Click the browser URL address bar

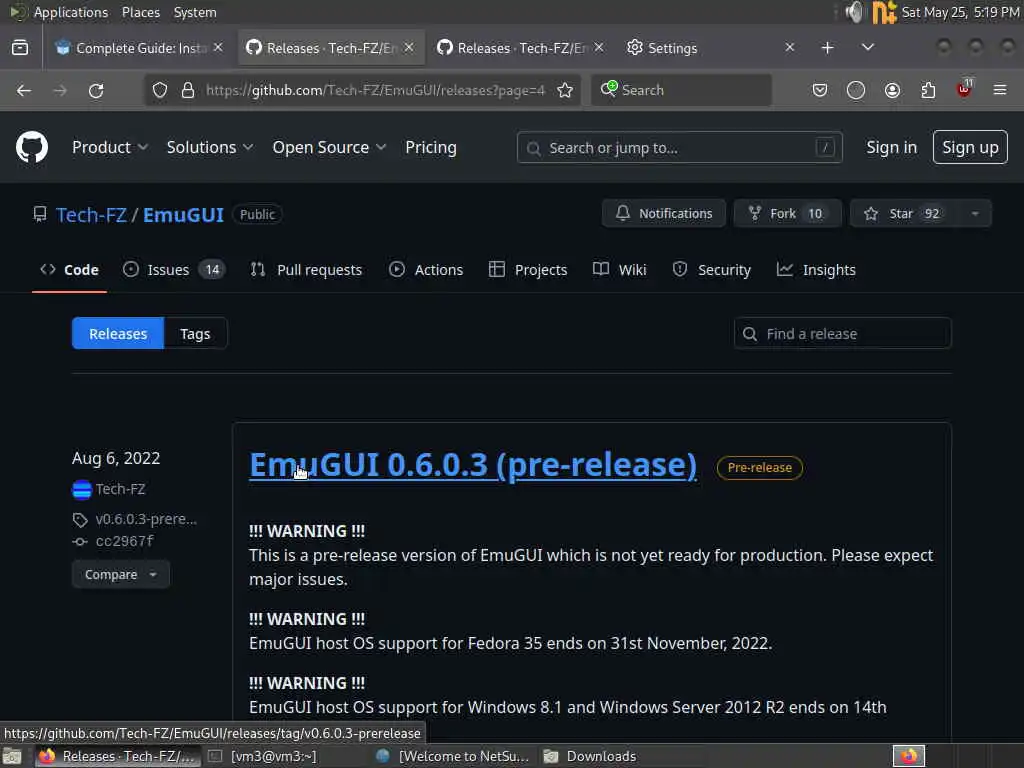coord(375,90)
